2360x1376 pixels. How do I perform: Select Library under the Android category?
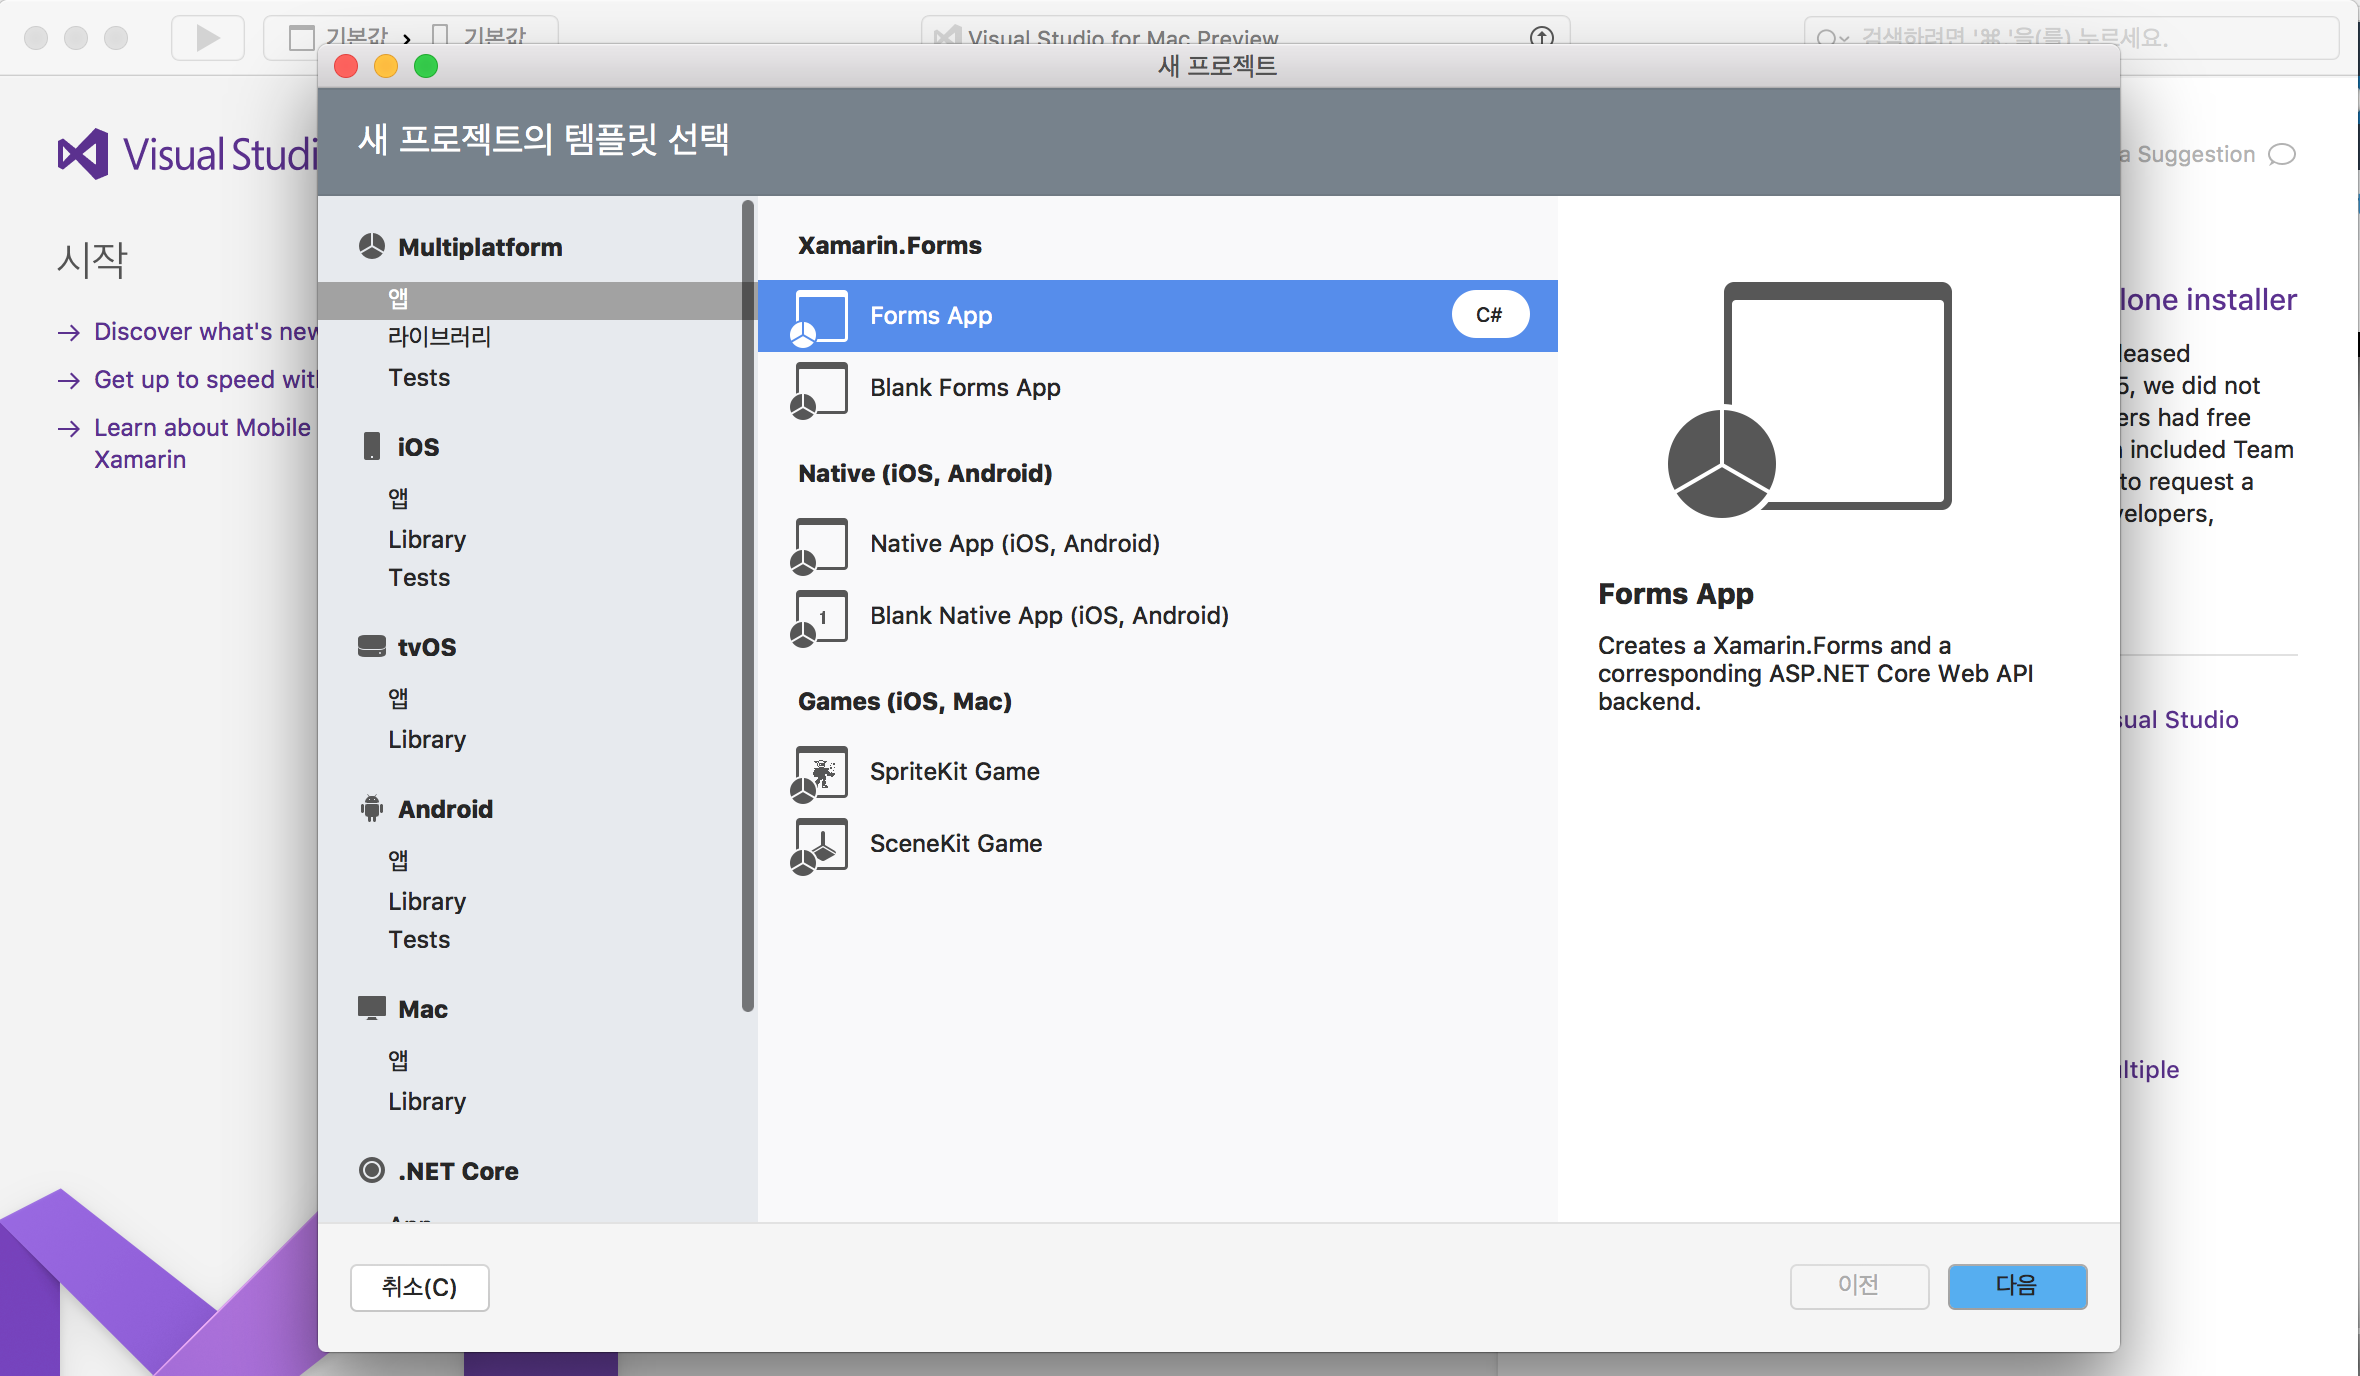pos(427,901)
